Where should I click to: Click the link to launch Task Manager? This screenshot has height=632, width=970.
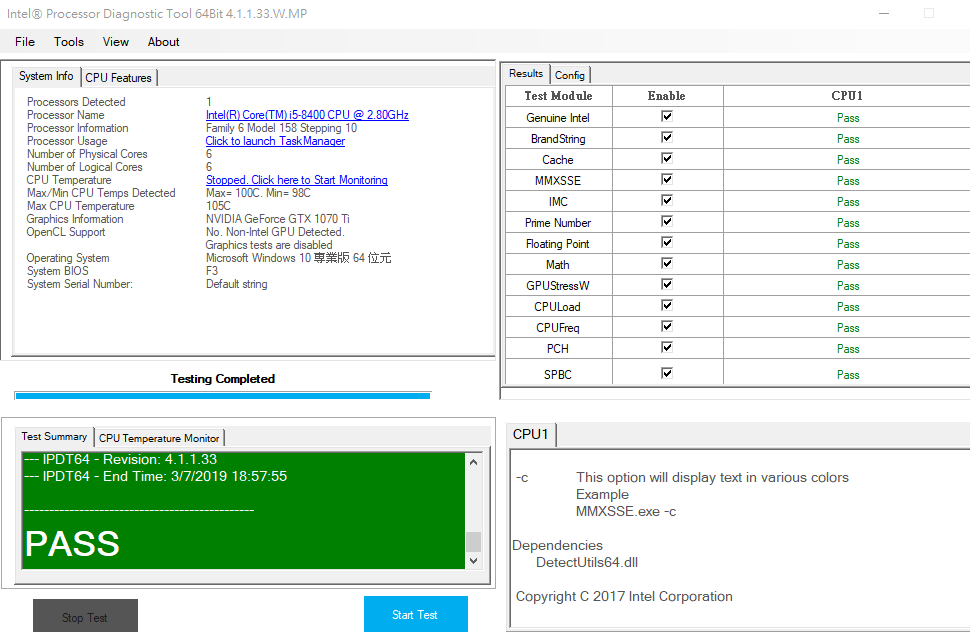tap(275, 141)
